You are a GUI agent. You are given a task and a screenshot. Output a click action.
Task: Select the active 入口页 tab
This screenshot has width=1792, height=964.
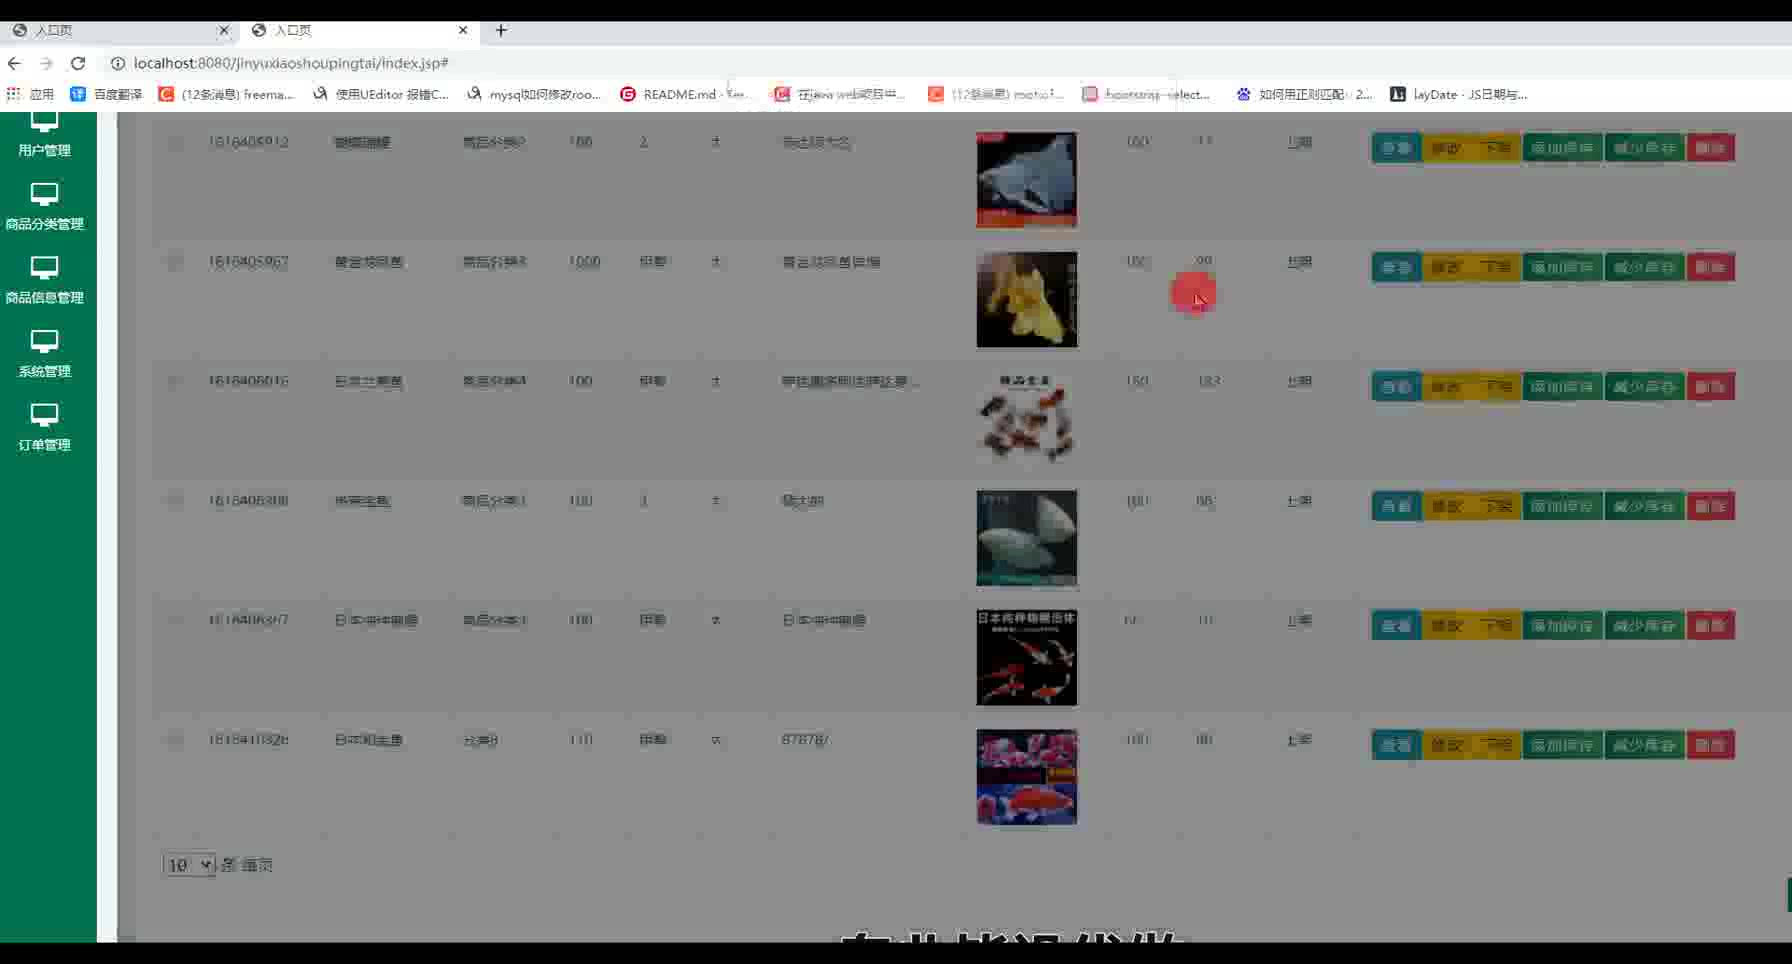point(360,30)
